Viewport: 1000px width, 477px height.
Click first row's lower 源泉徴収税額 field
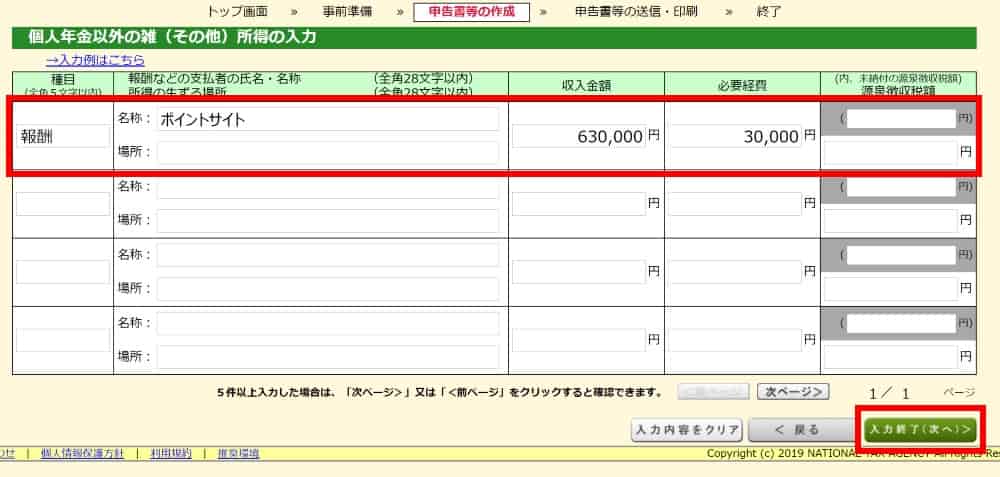pos(889,153)
